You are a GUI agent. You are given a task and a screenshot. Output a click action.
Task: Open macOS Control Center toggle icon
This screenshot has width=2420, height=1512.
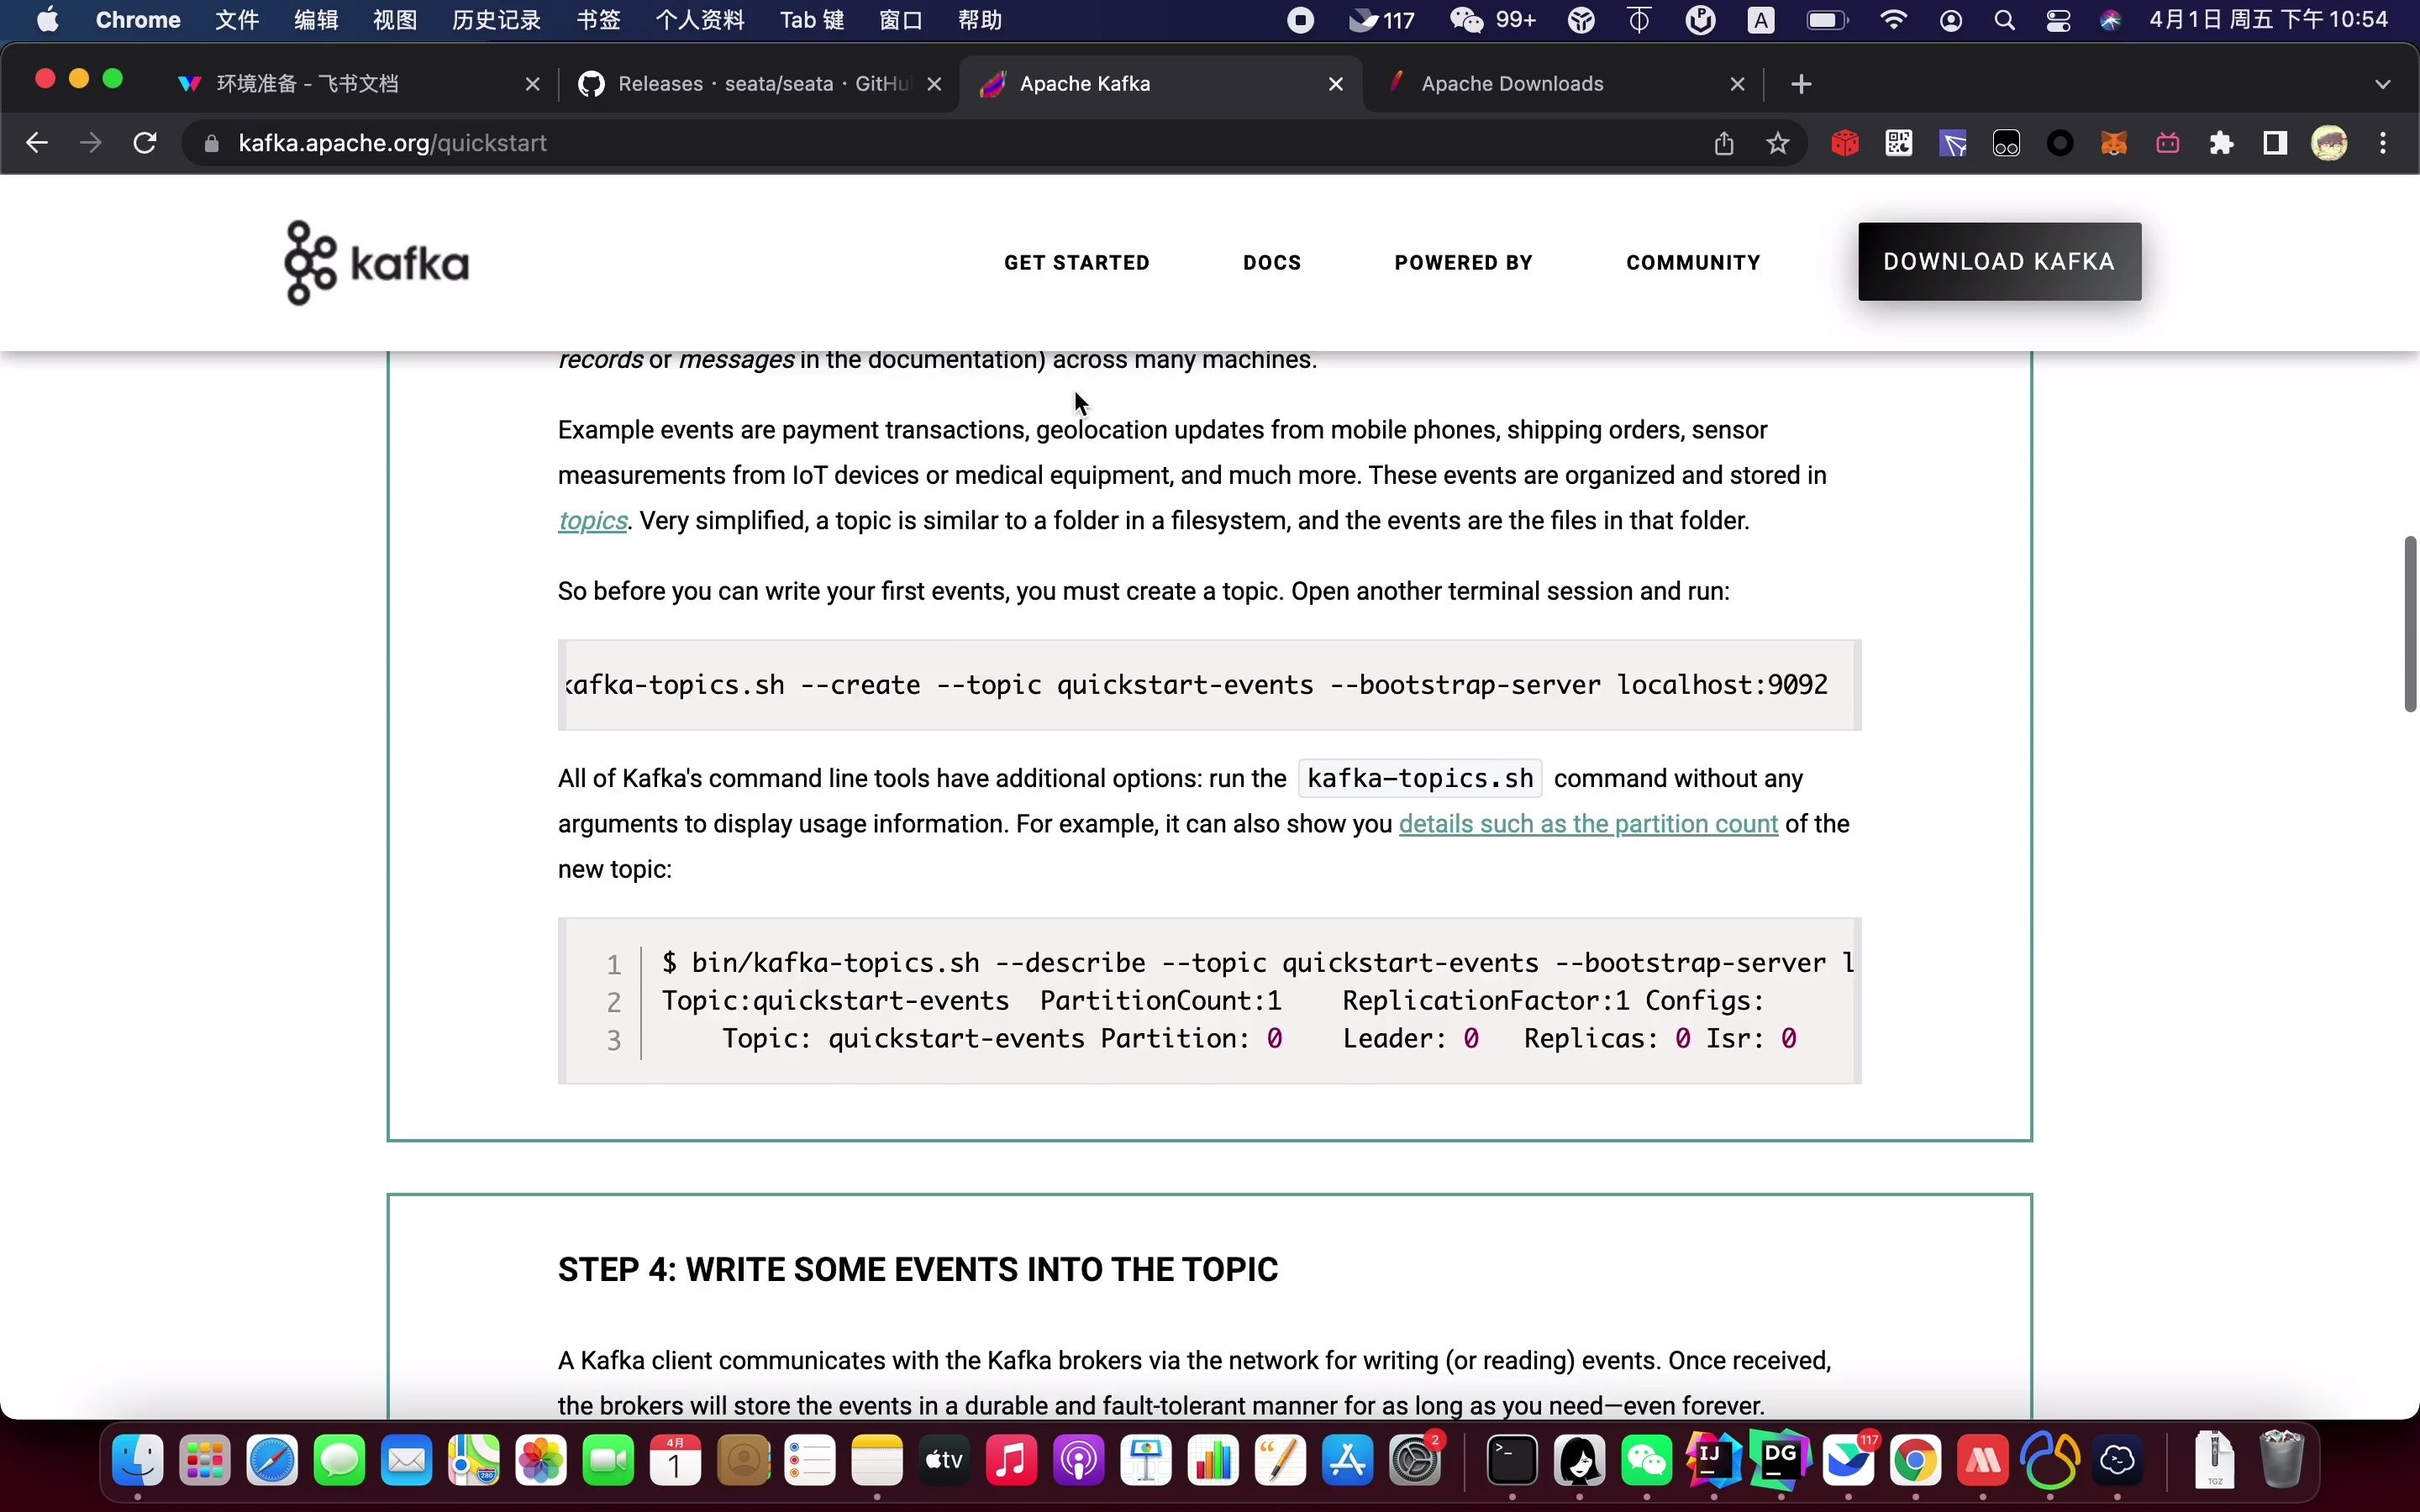(2057, 20)
